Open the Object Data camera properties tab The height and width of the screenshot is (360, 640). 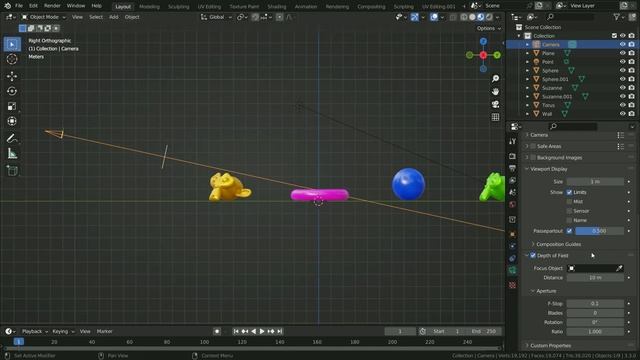[513, 270]
